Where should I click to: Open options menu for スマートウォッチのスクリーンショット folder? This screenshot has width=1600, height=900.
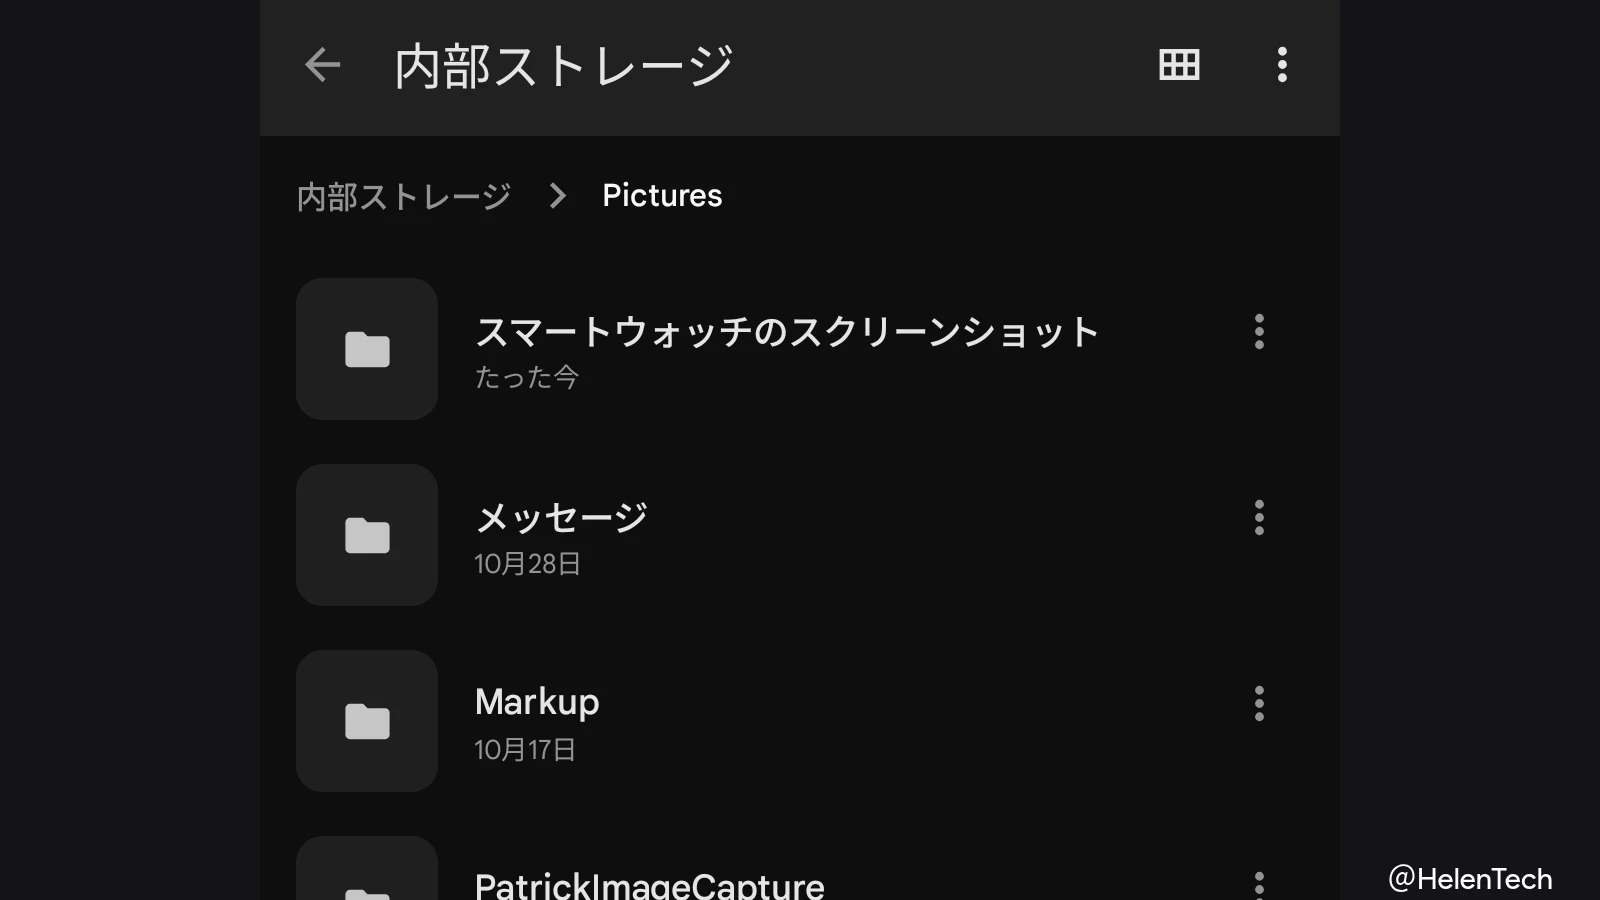click(1259, 332)
